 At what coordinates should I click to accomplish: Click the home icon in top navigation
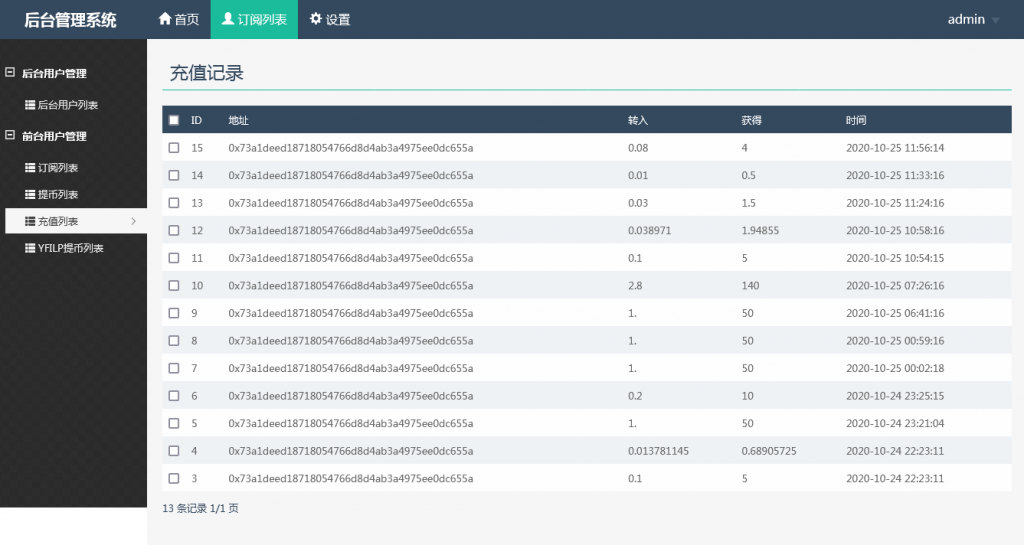pos(165,19)
